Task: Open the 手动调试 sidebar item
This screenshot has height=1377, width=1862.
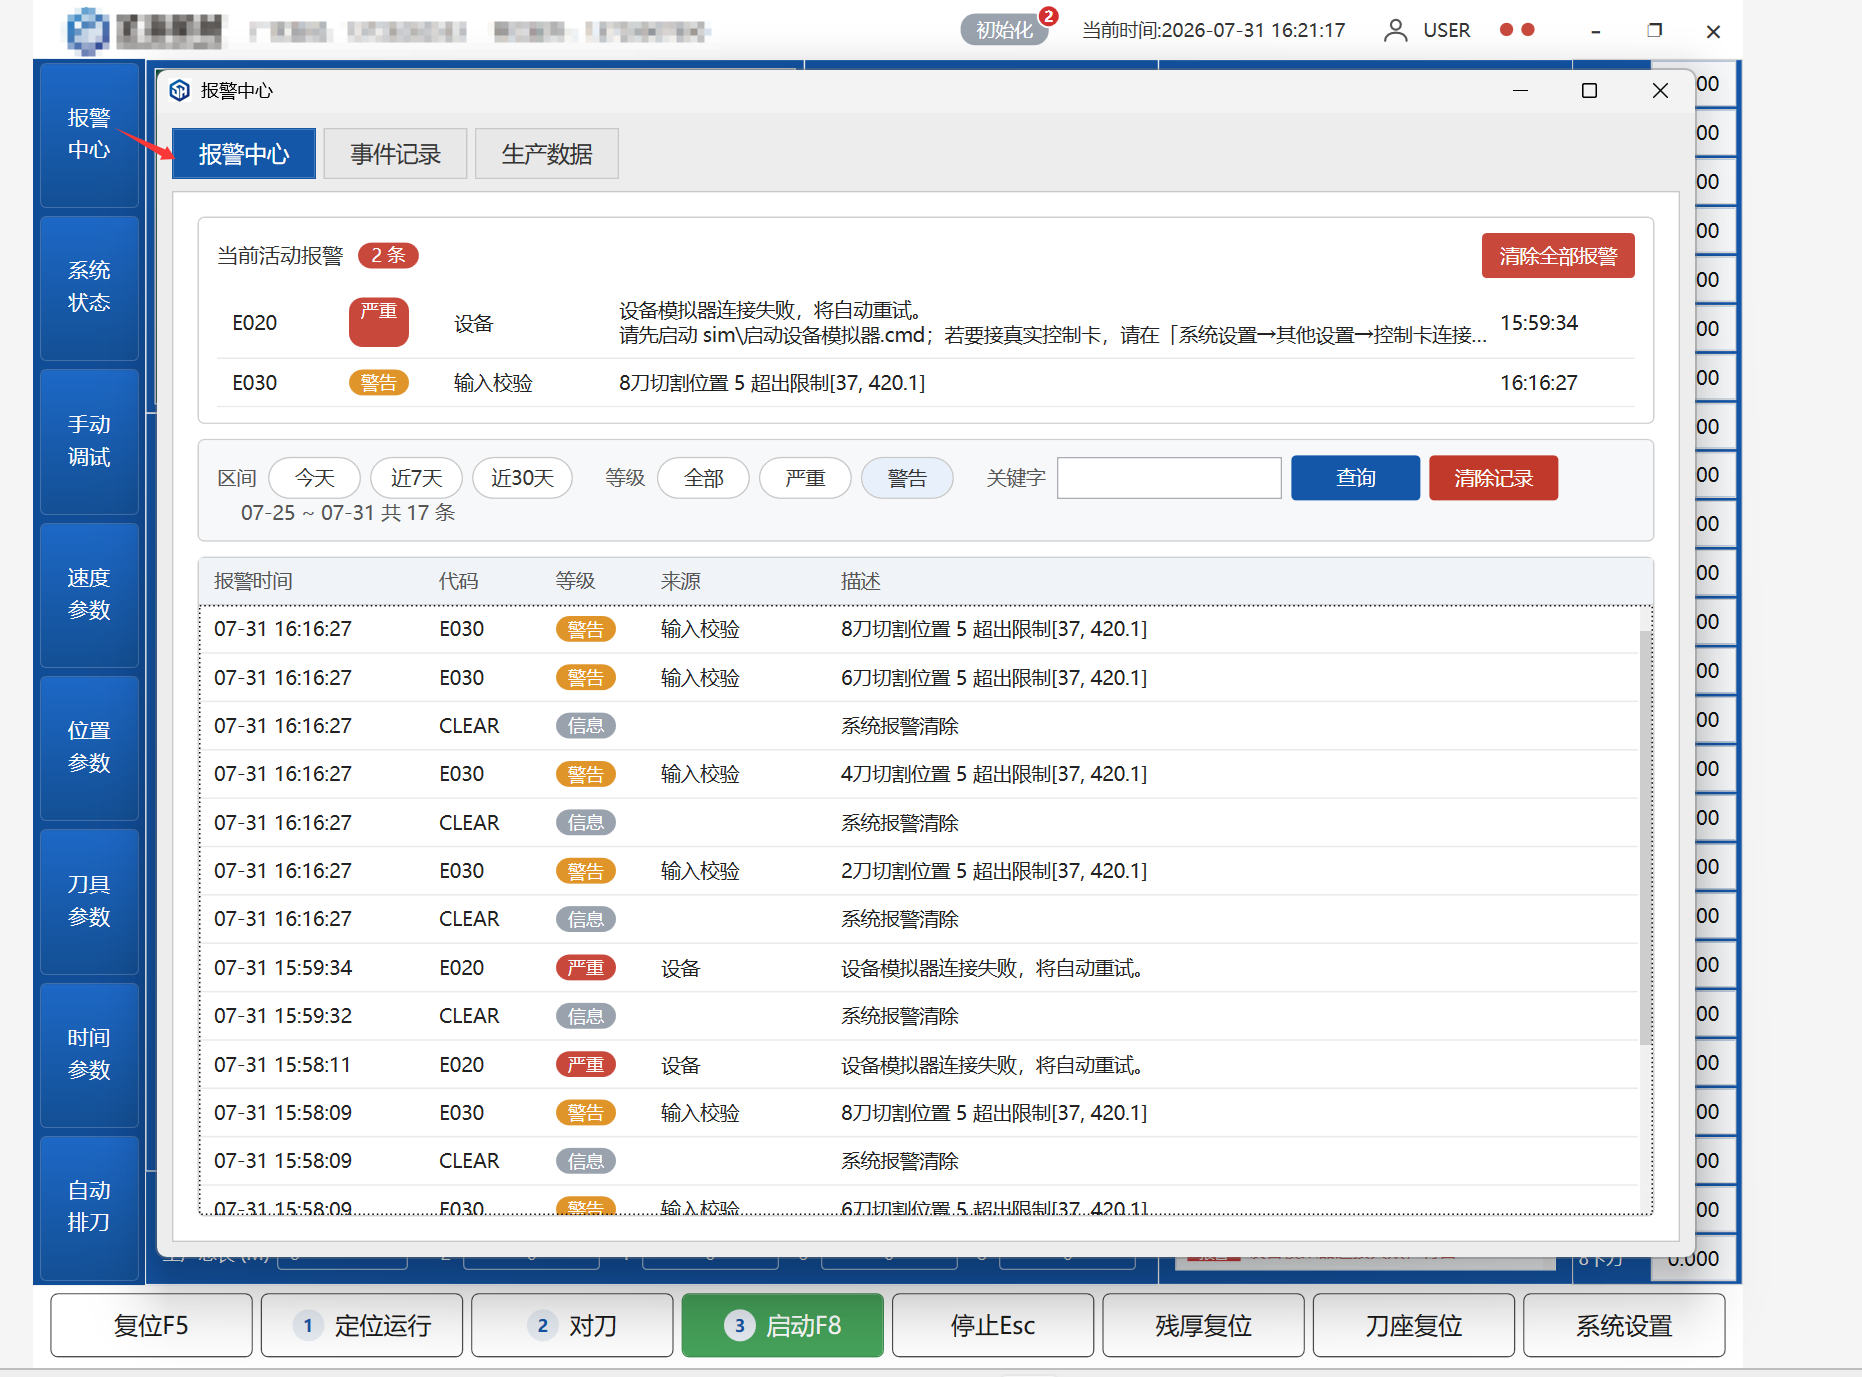Action: [89, 441]
